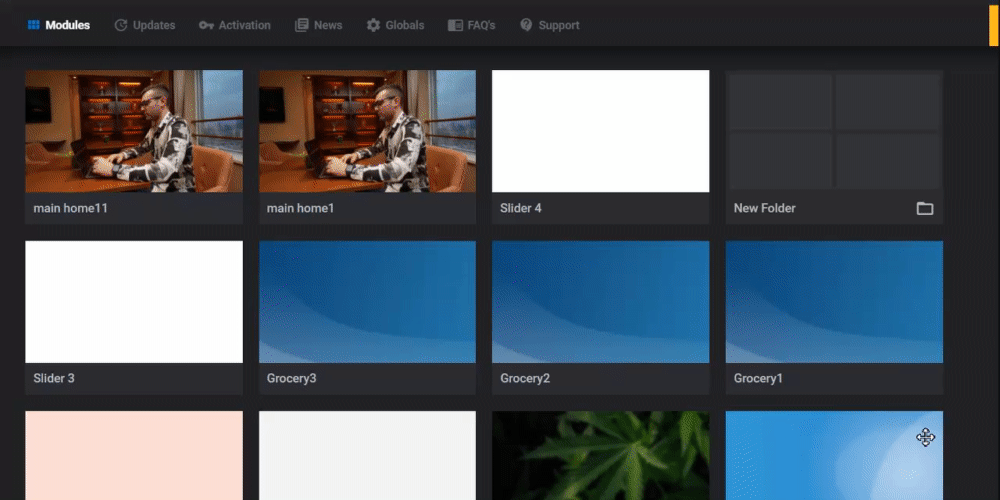Open the Modules tab
1000x500 pixels.
point(59,26)
